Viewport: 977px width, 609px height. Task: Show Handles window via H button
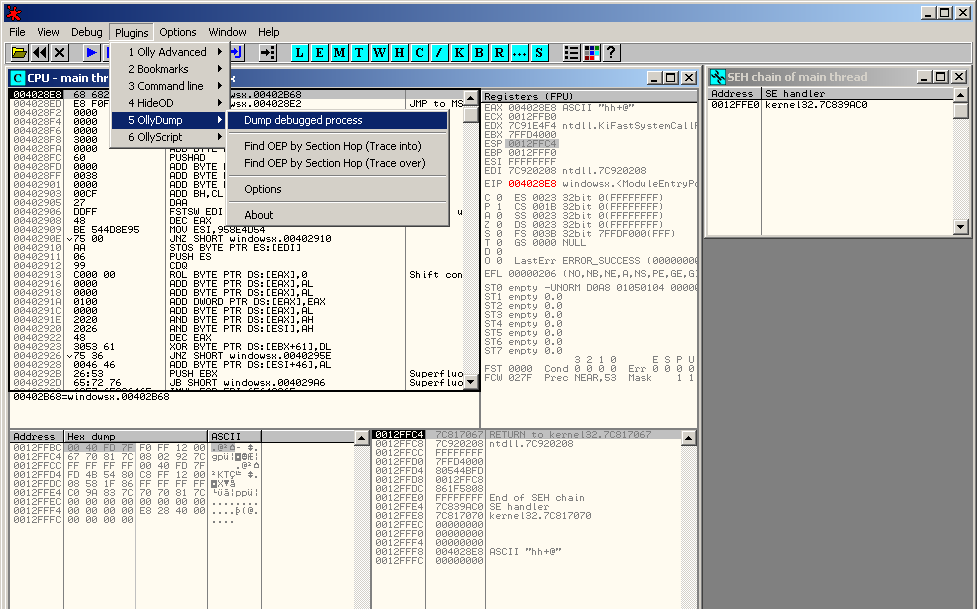coord(400,52)
